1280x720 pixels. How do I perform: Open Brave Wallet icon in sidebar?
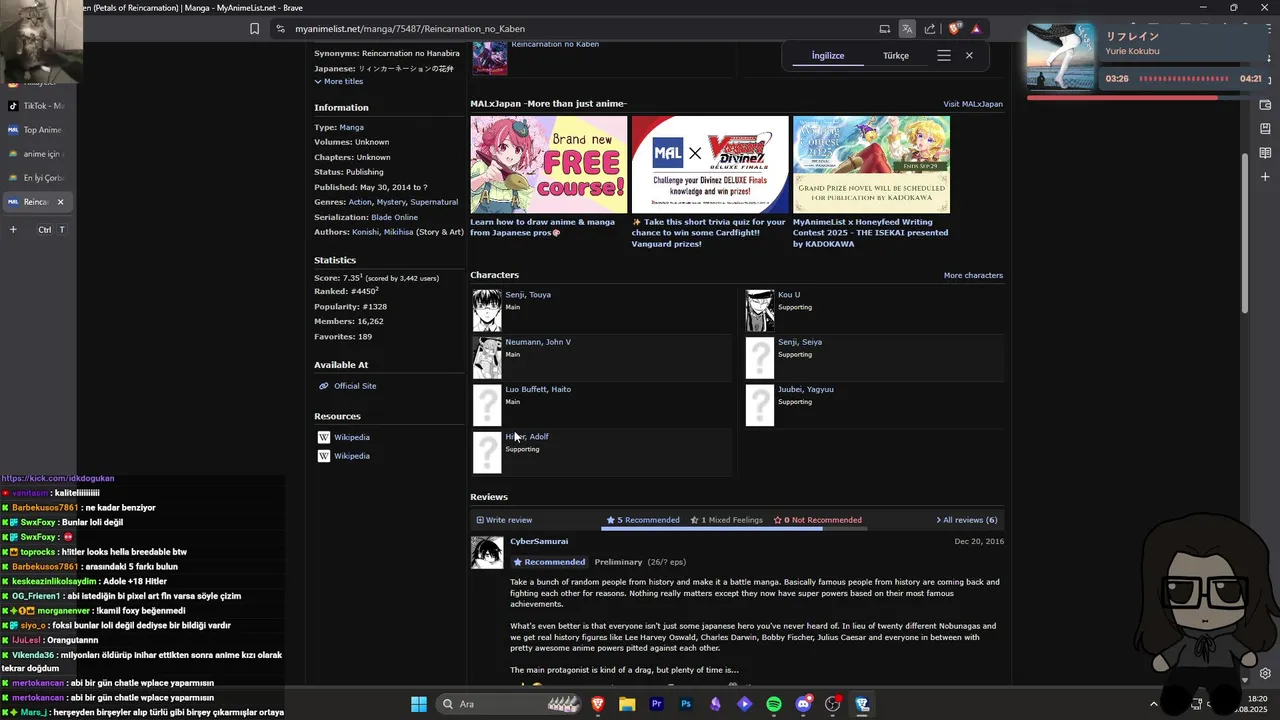pyautogui.click(x=1265, y=105)
